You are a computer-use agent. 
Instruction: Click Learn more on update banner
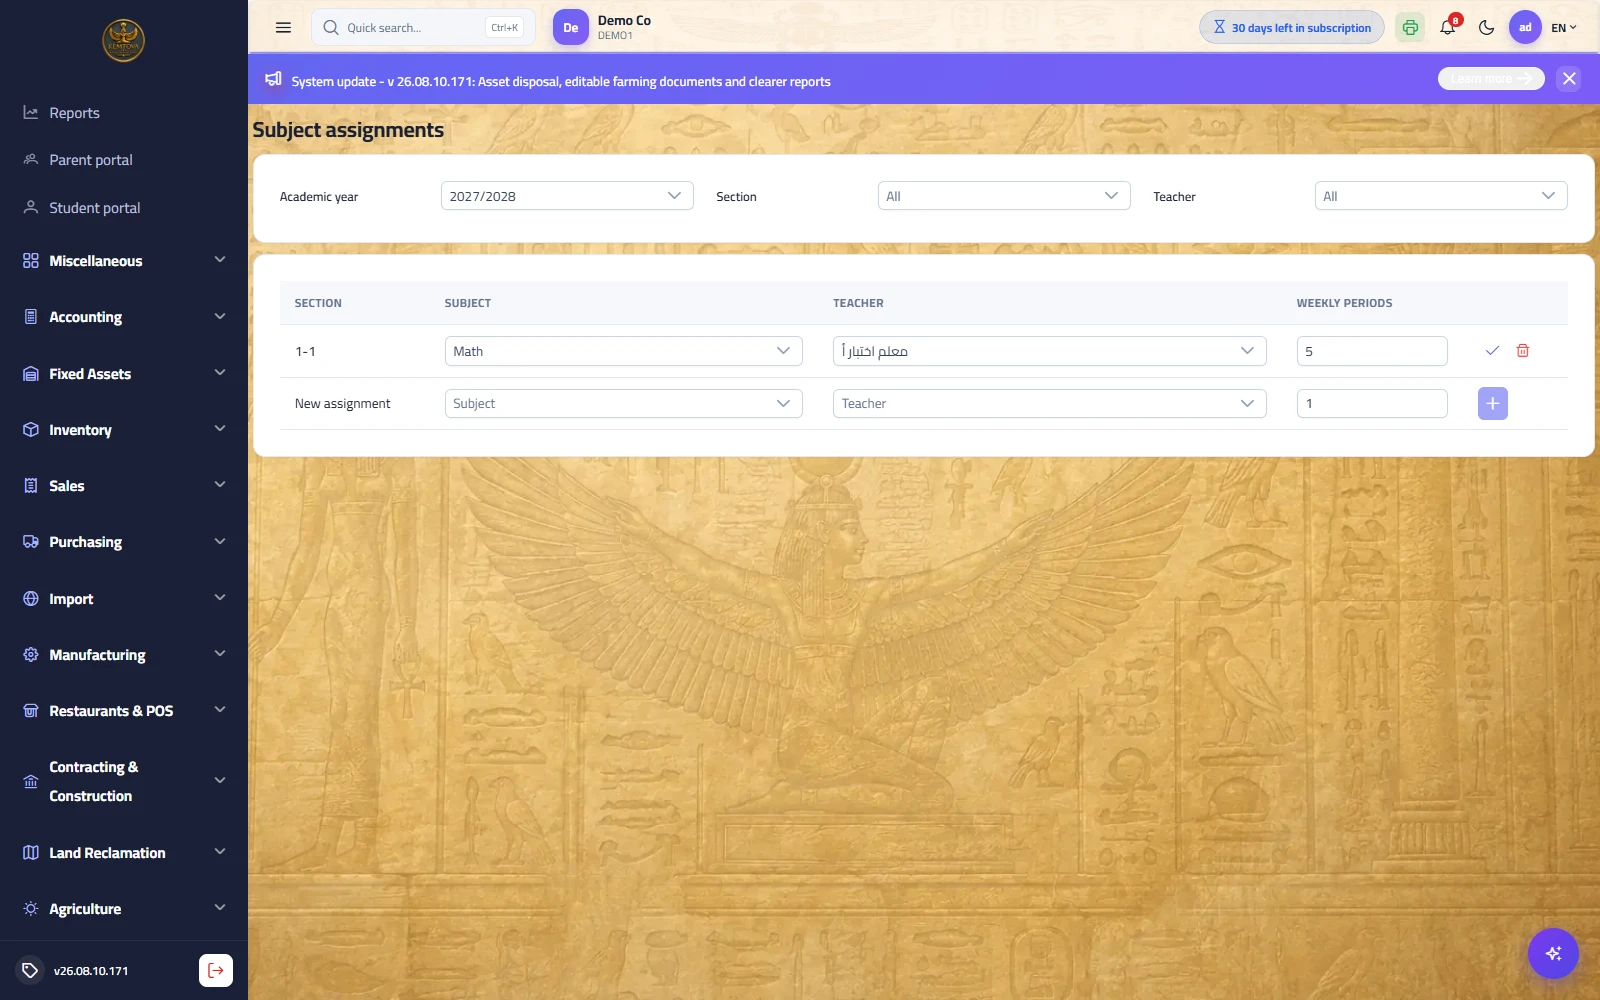tap(1491, 79)
